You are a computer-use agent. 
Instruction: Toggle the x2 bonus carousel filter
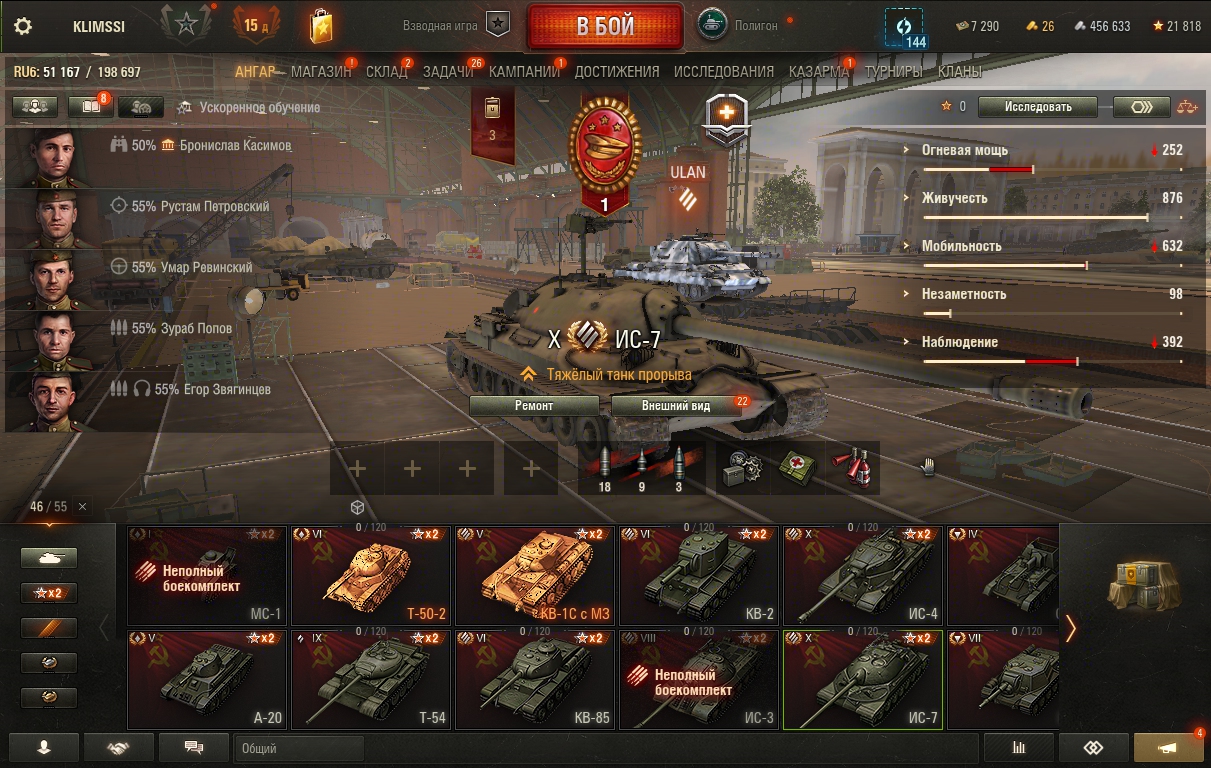click(x=49, y=592)
